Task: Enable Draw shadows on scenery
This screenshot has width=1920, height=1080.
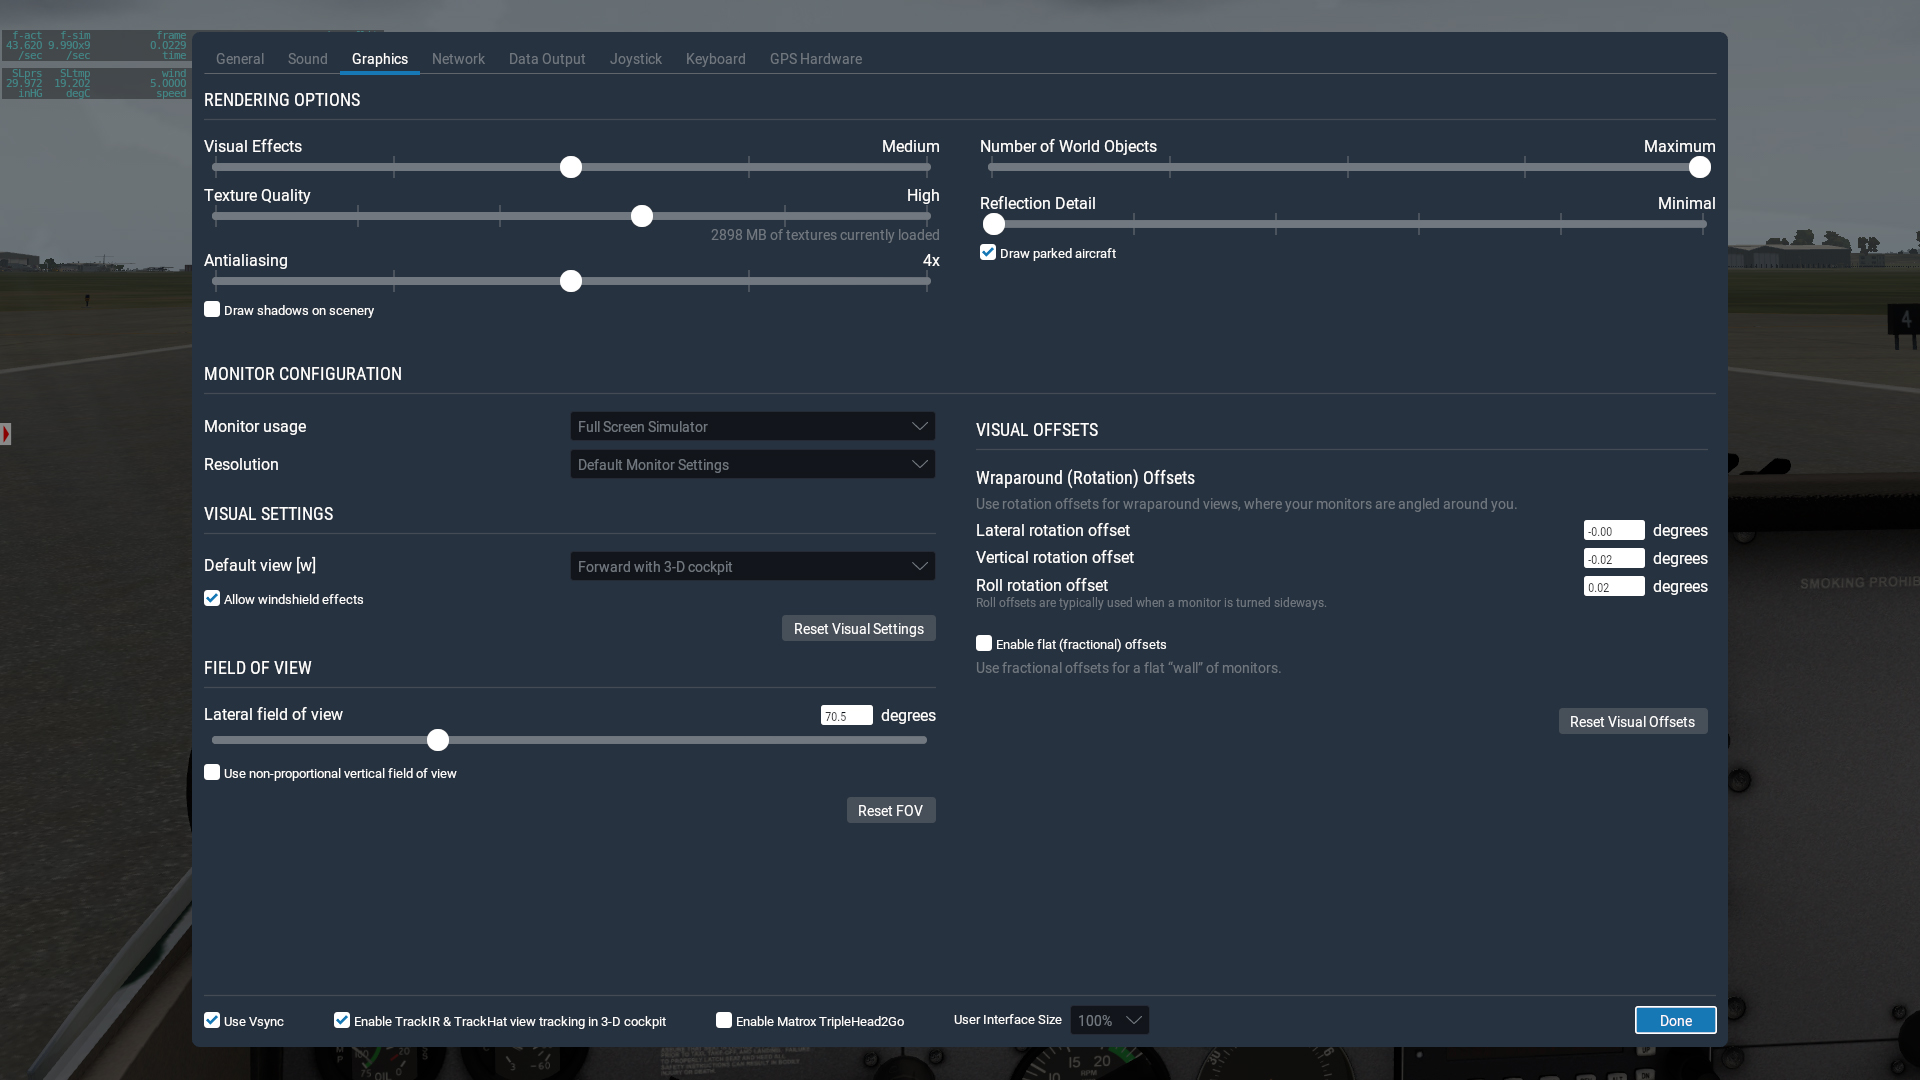Action: pos(212,310)
